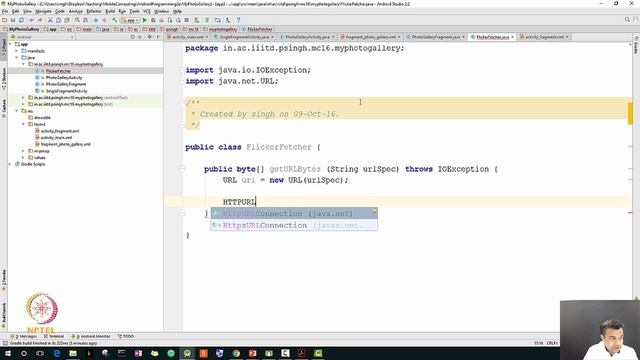Toggle the Build Variants side panel tab
This screenshot has width=640, height=360.
pos(4,315)
